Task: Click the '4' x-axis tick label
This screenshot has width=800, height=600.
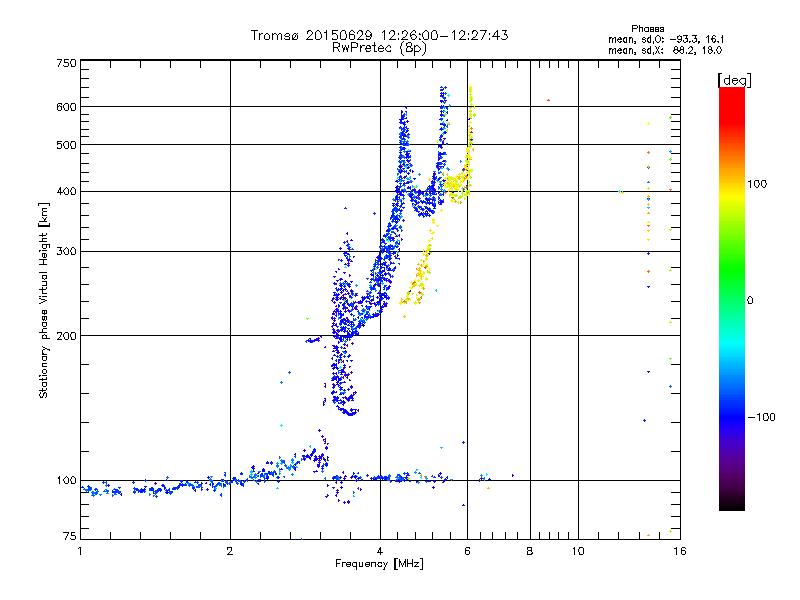Action: pyautogui.click(x=380, y=551)
